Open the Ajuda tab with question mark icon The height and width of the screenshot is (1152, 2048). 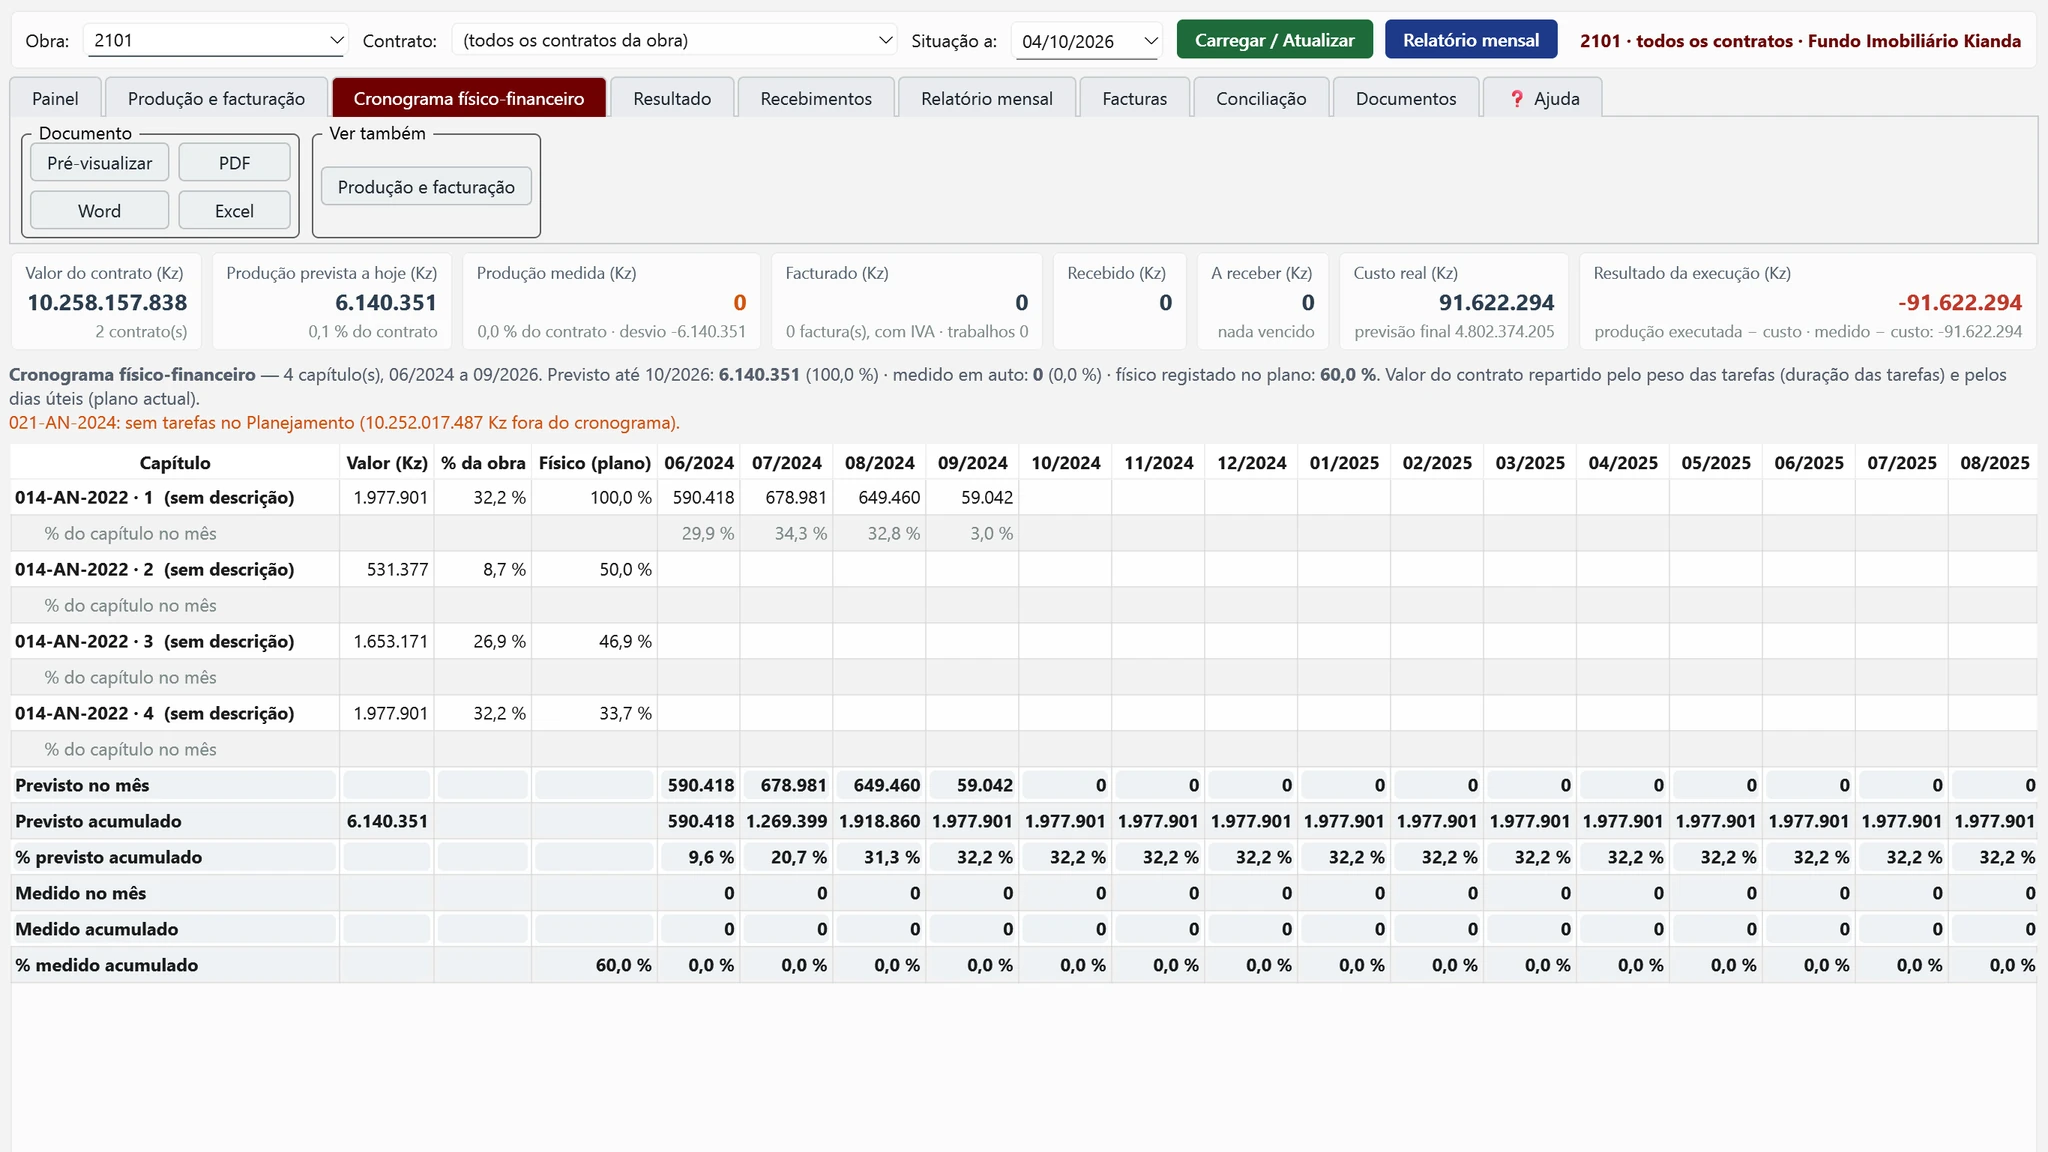(x=1543, y=98)
